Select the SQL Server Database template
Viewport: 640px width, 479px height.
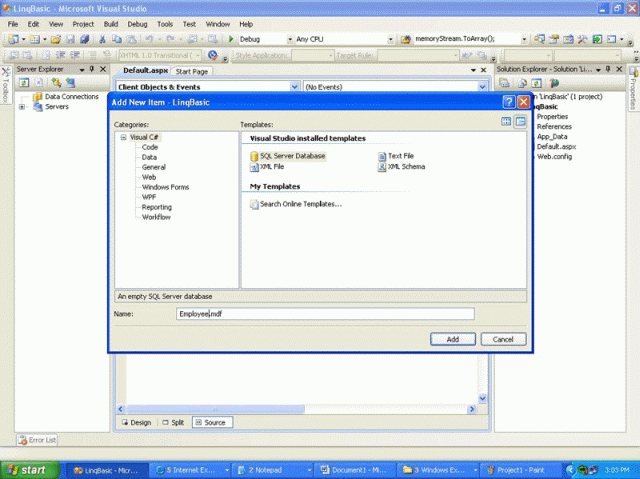point(288,156)
